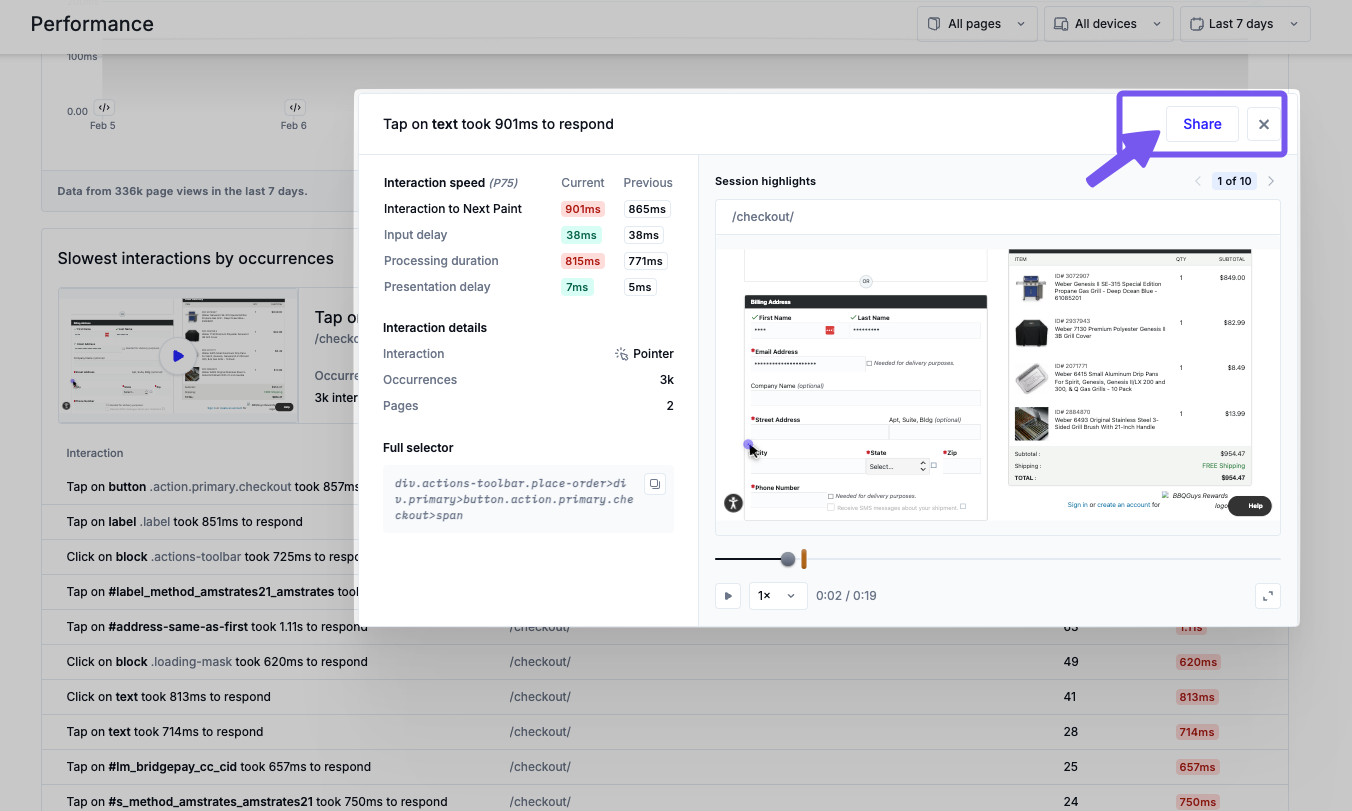
Task: Select the row "Click on block .loading-mask"
Action: coord(664,662)
